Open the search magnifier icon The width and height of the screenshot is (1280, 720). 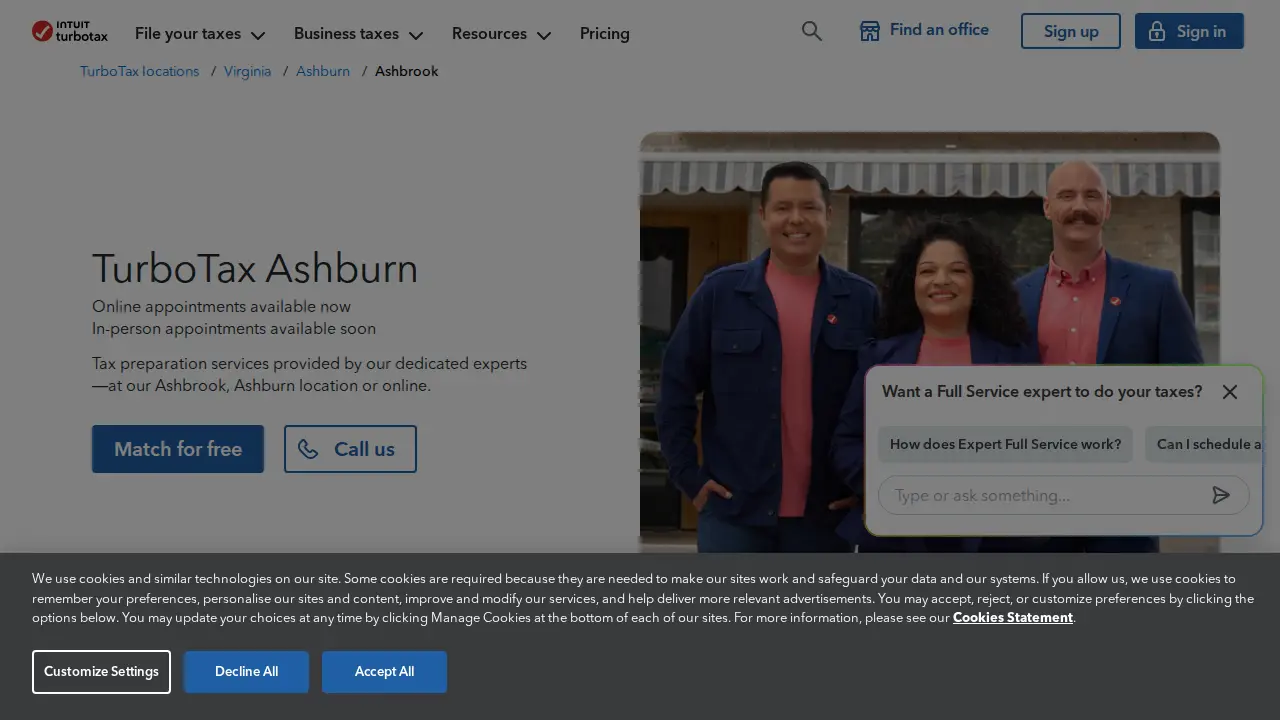812,31
